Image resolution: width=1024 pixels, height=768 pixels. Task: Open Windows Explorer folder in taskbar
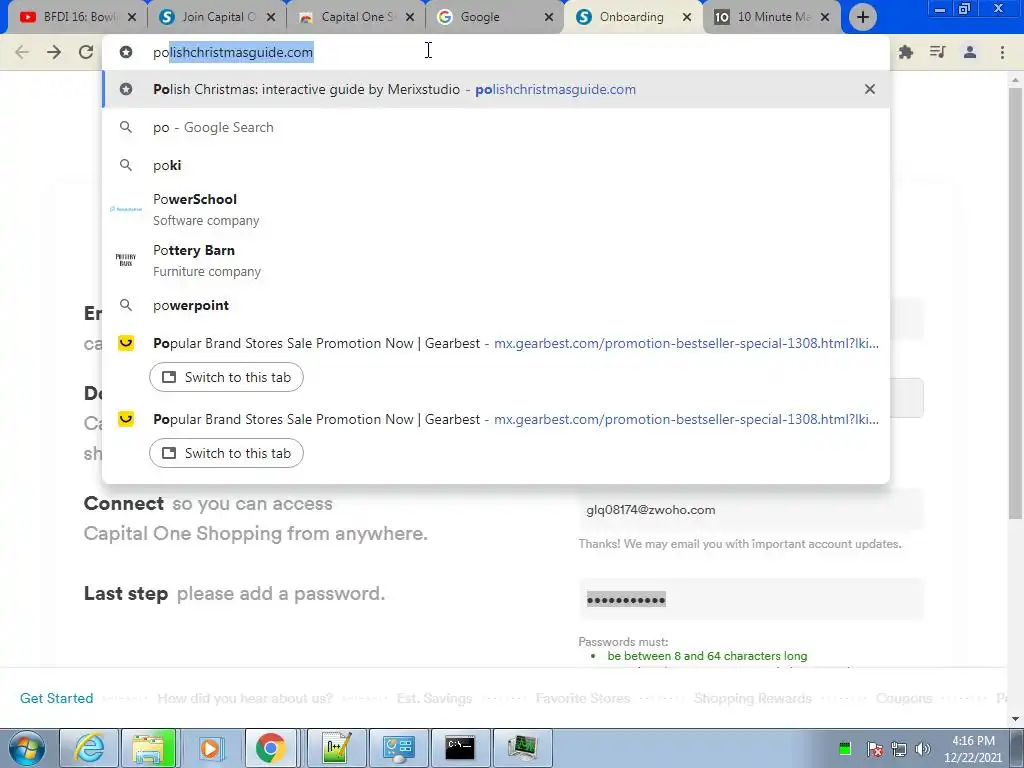[x=148, y=748]
